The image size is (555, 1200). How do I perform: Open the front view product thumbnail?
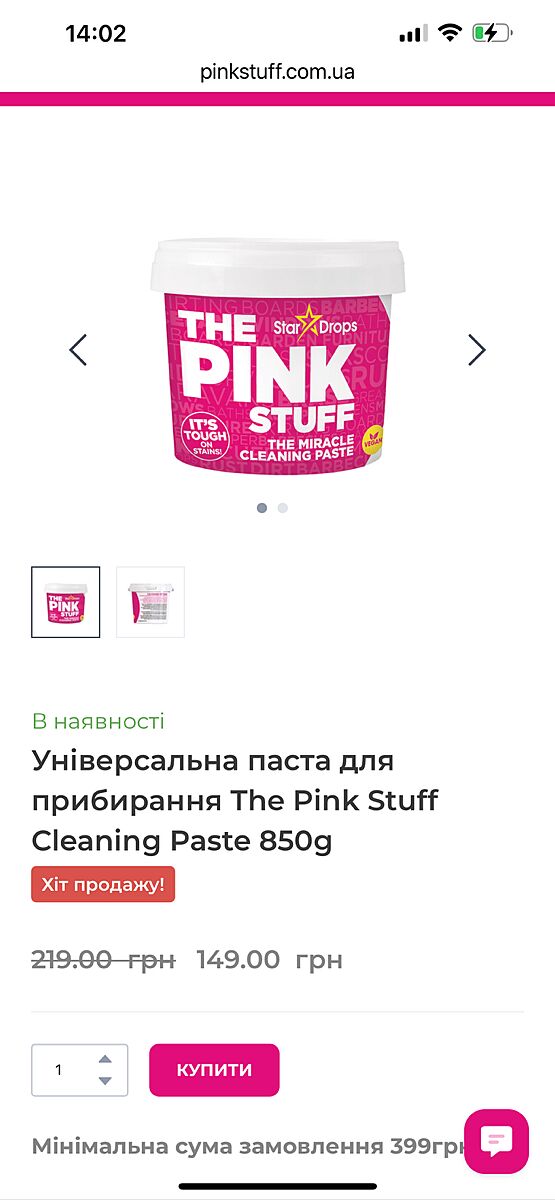pos(66,602)
